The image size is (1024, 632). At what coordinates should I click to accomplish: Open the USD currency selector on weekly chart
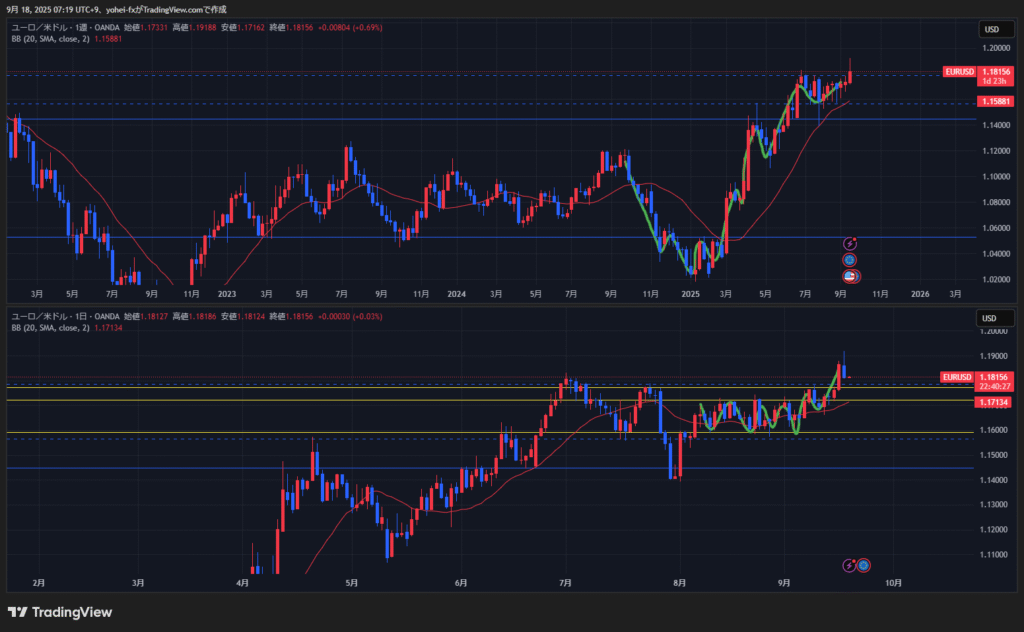[x=995, y=29]
